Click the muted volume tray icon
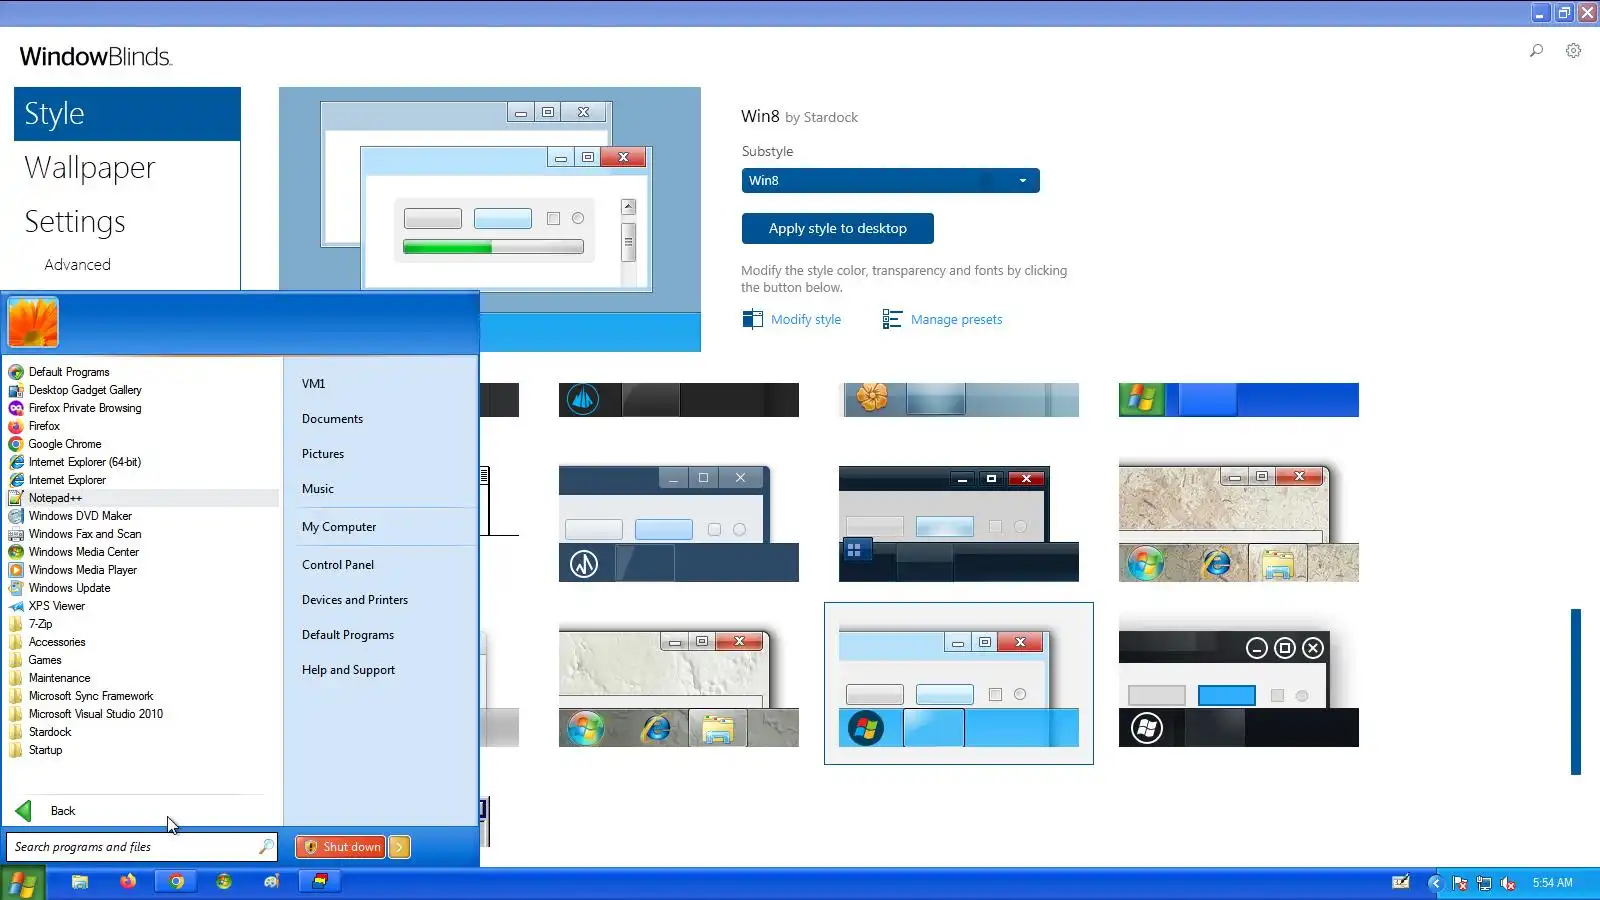The image size is (1600, 900). [x=1508, y=883]
